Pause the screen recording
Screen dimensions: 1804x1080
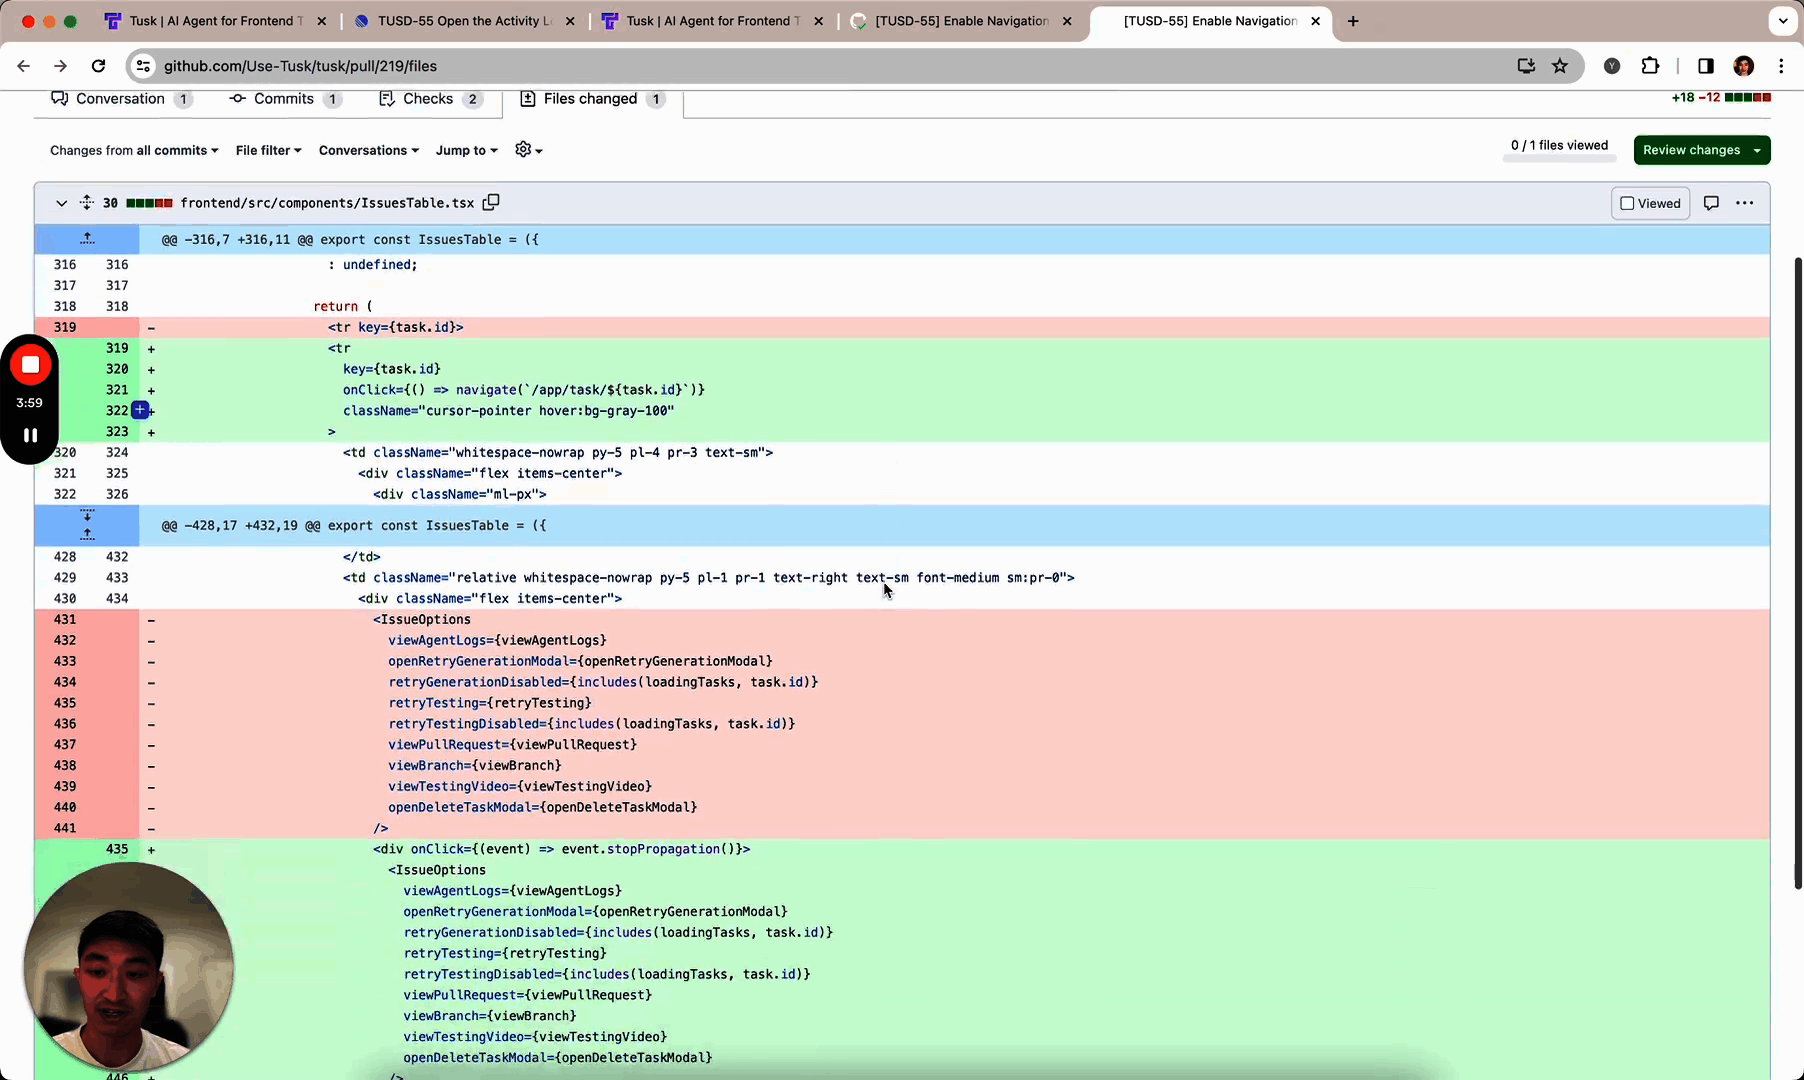[30, 436]
